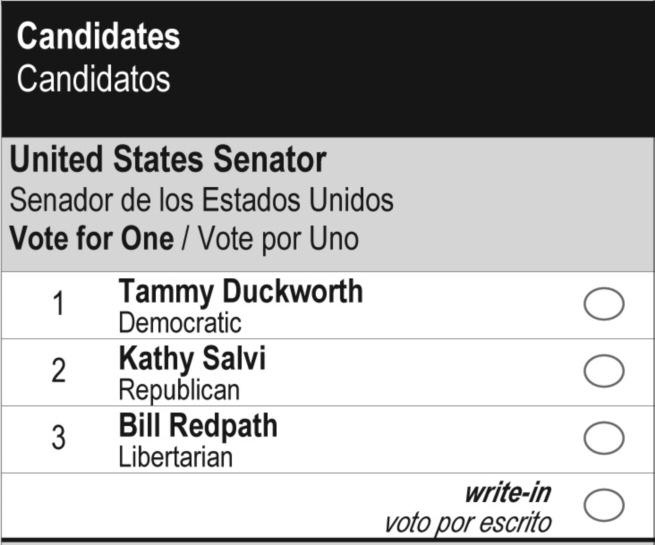Image resolution: width=655 pixels, height=545 pixels.
Task: Select the oval for Kathy Salvi
Action: pos(603,371)
